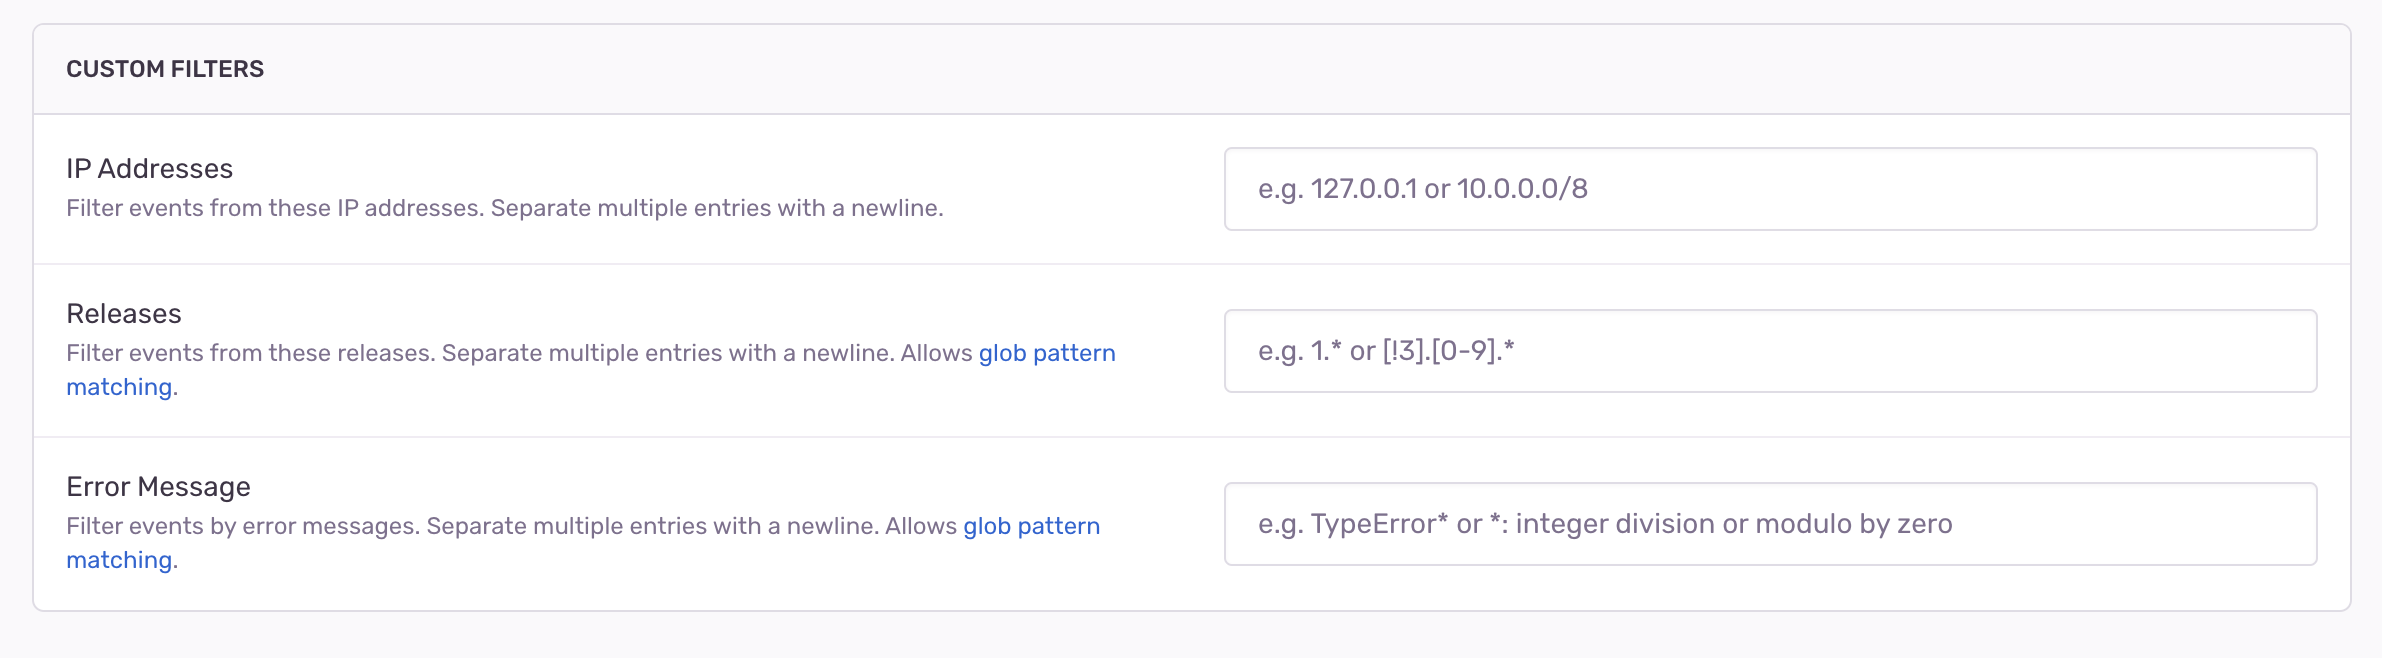Image resolution: width=2382 pixels, height=658 pixels.
Task: Select the Error Message field label
Action: coord(158,487)
